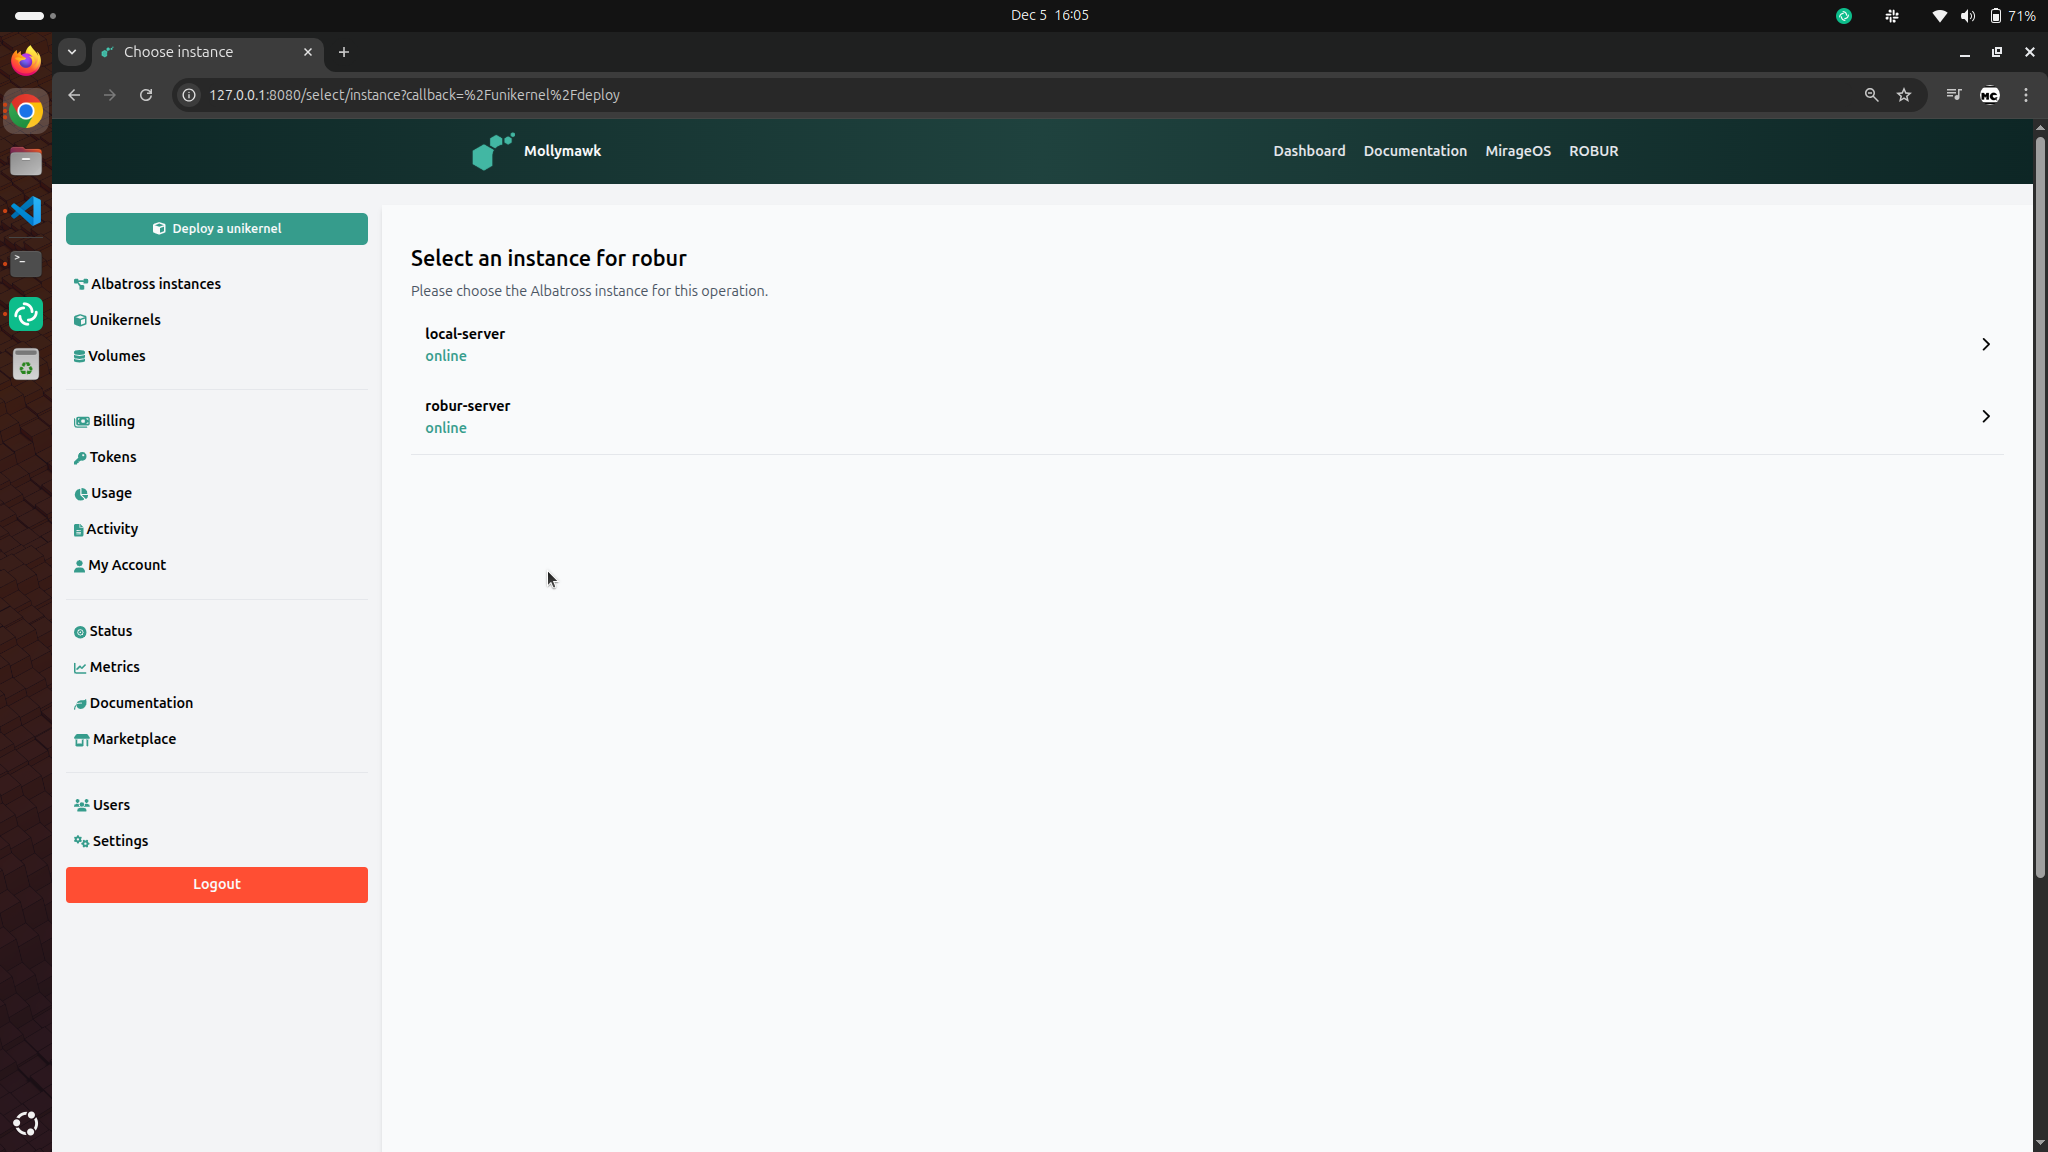2048x1152 pixels.
Task: Select the Unikernels sidebar icon
Action: [x=81, y=320]
